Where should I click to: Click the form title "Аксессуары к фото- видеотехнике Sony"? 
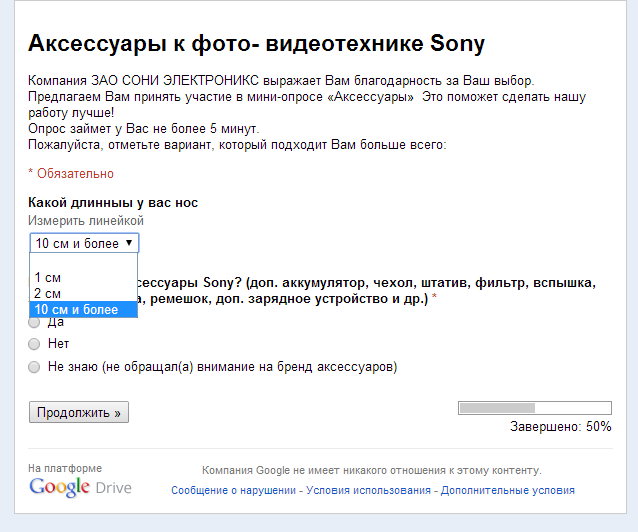[256, 44]
